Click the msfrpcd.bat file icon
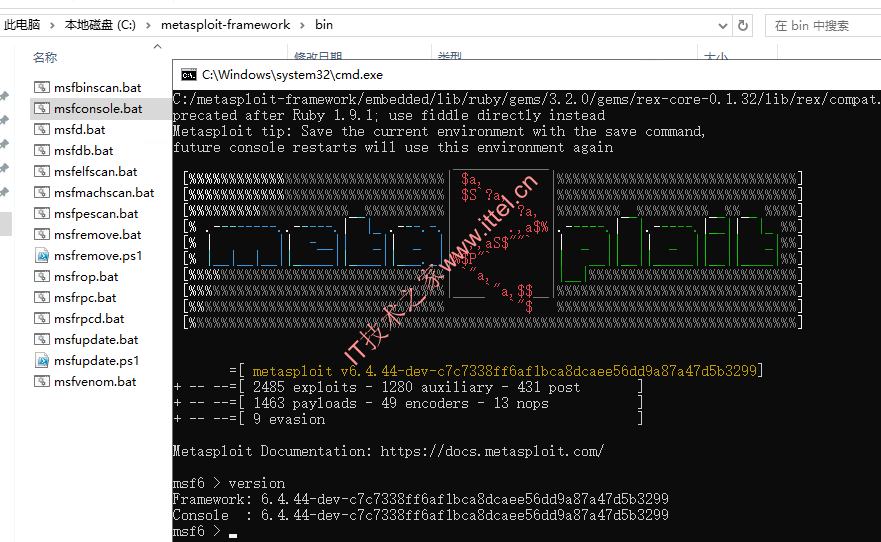 (x=42, y=318)
